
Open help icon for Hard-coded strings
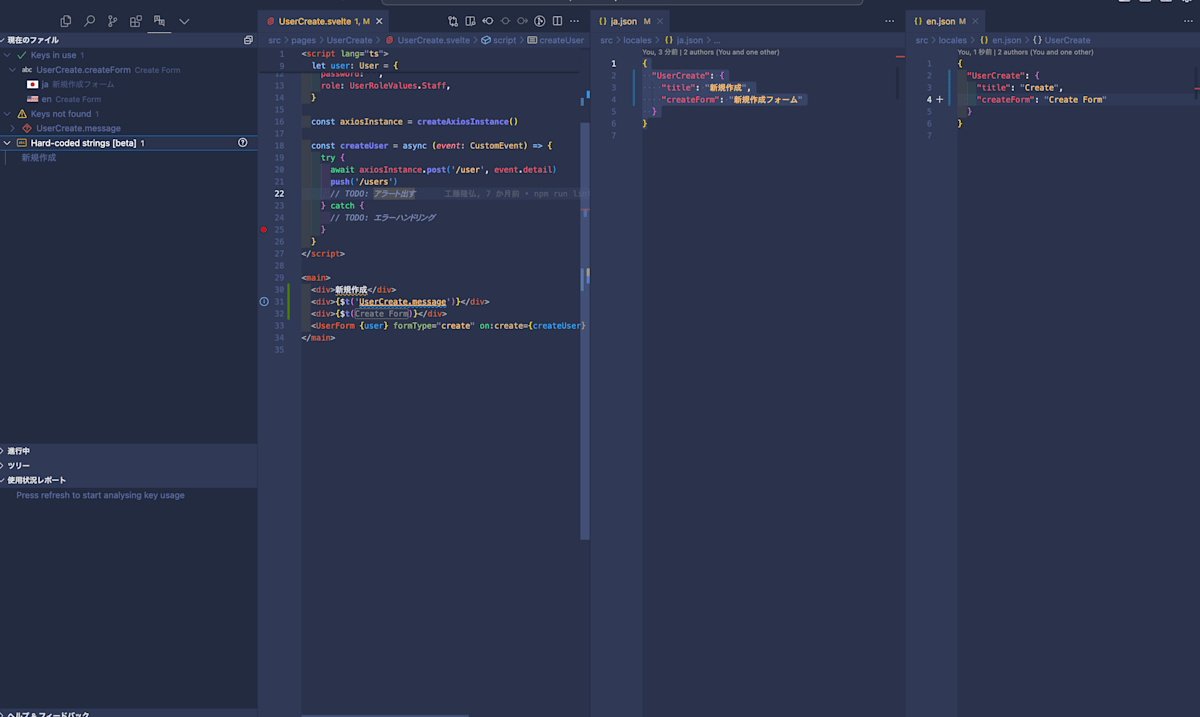pos(243,143)
